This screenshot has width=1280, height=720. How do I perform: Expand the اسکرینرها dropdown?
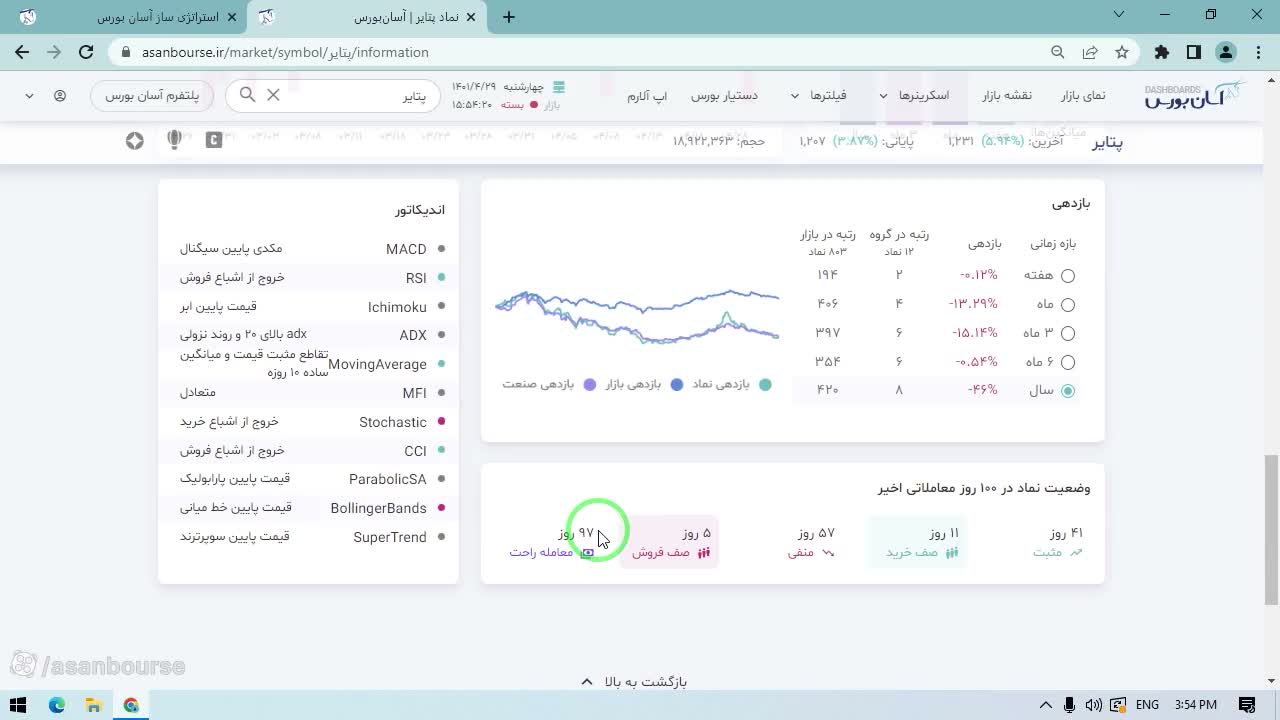(884, 96)
